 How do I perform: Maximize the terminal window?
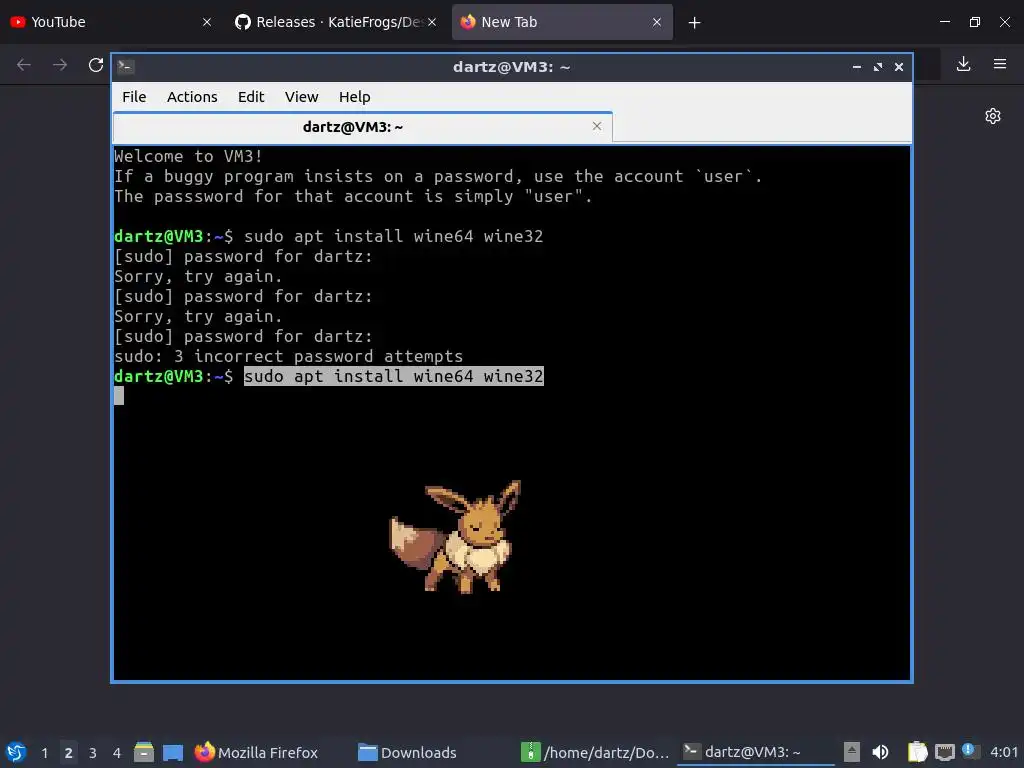coord(878,67)
